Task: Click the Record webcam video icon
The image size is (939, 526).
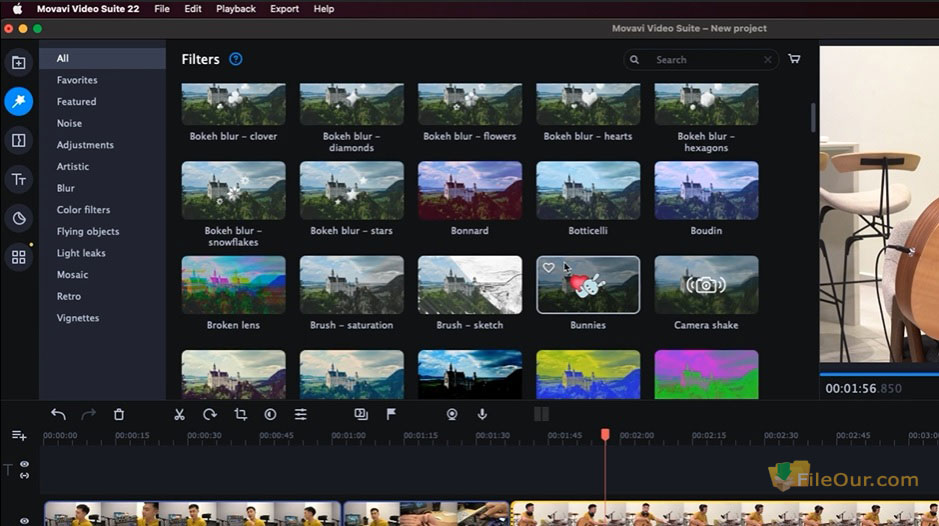Action: click(x=452, y=414)
